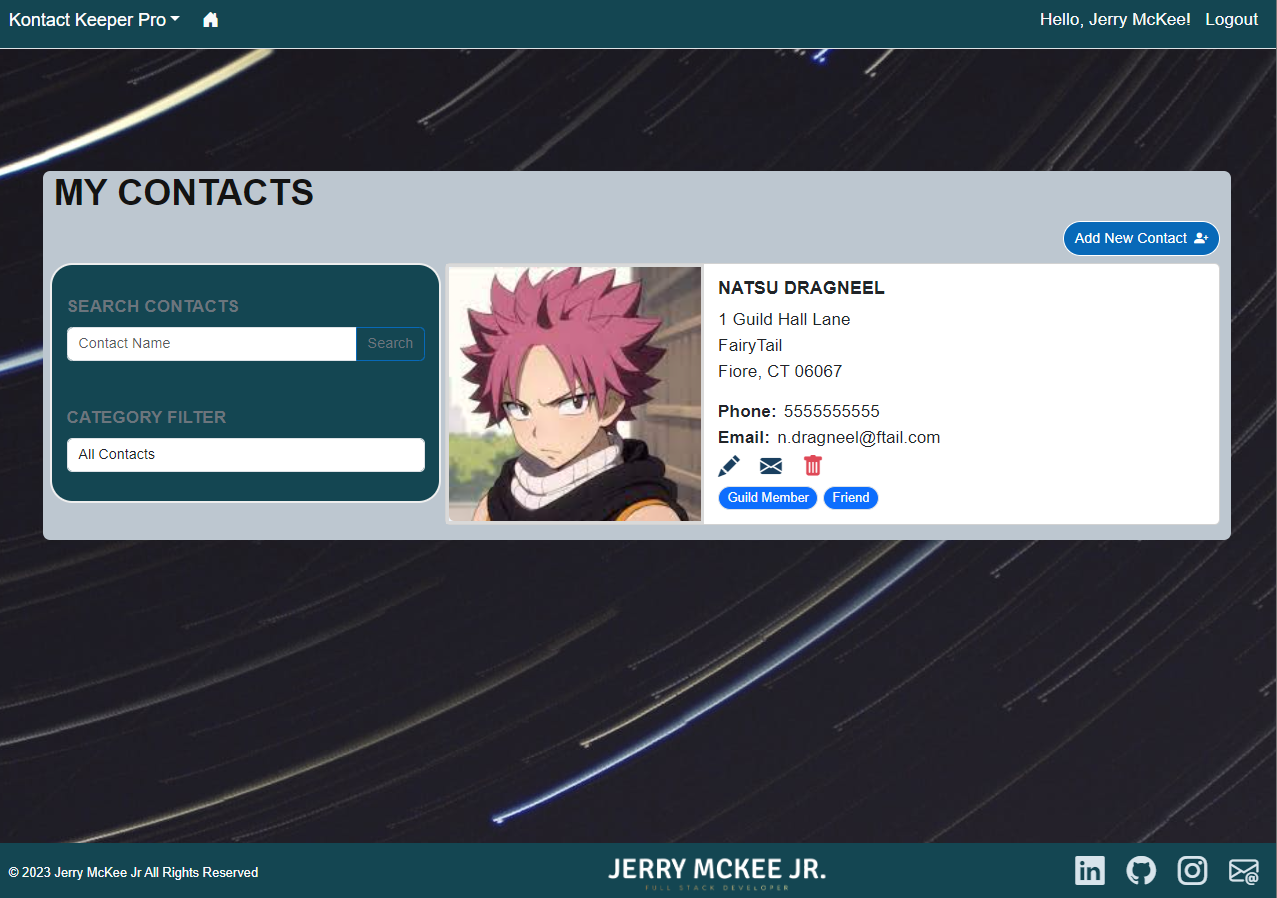The height and width of the screenshot is (898, 1277).
Task: Click the NATSU DRAGNEEL contact name
Action: tap(801, 289)
